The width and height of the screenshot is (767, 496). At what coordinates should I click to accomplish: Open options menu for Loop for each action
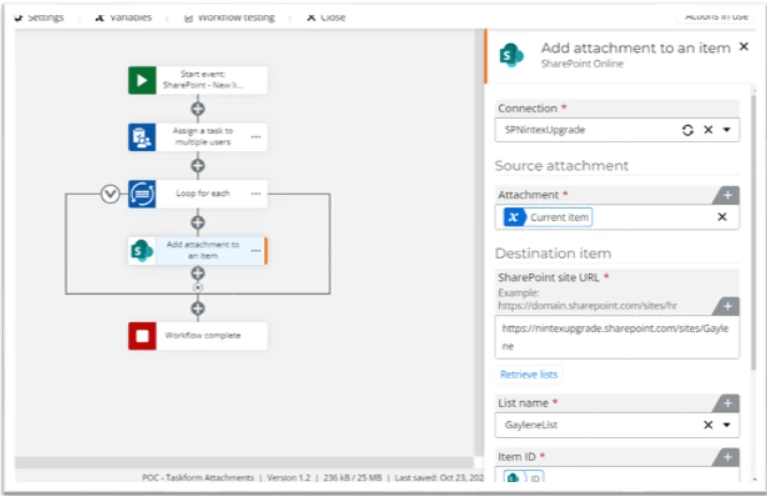point(256,194)
